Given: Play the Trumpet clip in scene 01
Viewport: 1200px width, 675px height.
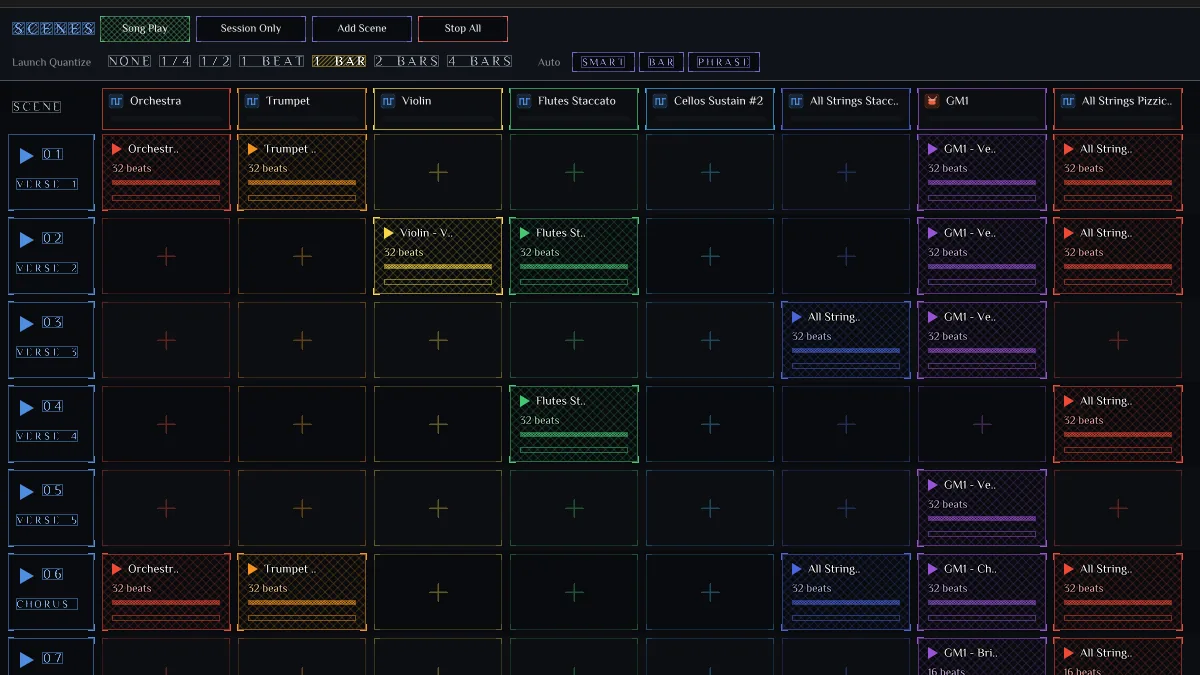Looking at the screenshot, I should pos(253,149).
